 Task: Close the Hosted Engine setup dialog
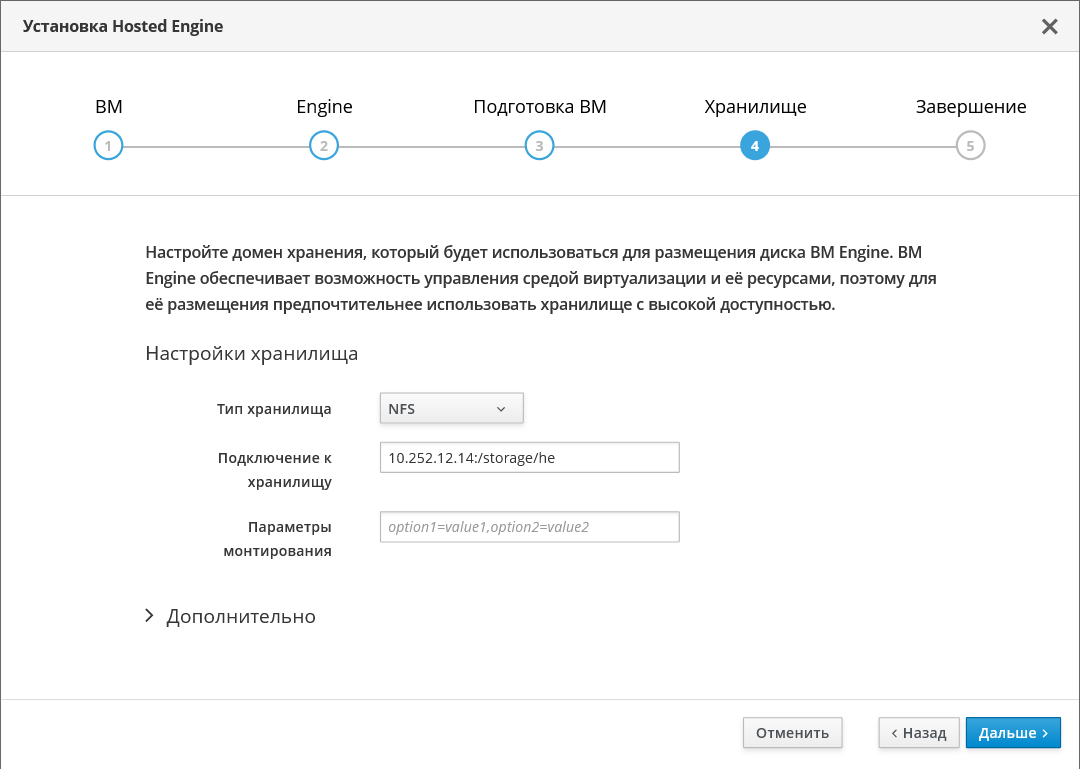click(1050, 26)
